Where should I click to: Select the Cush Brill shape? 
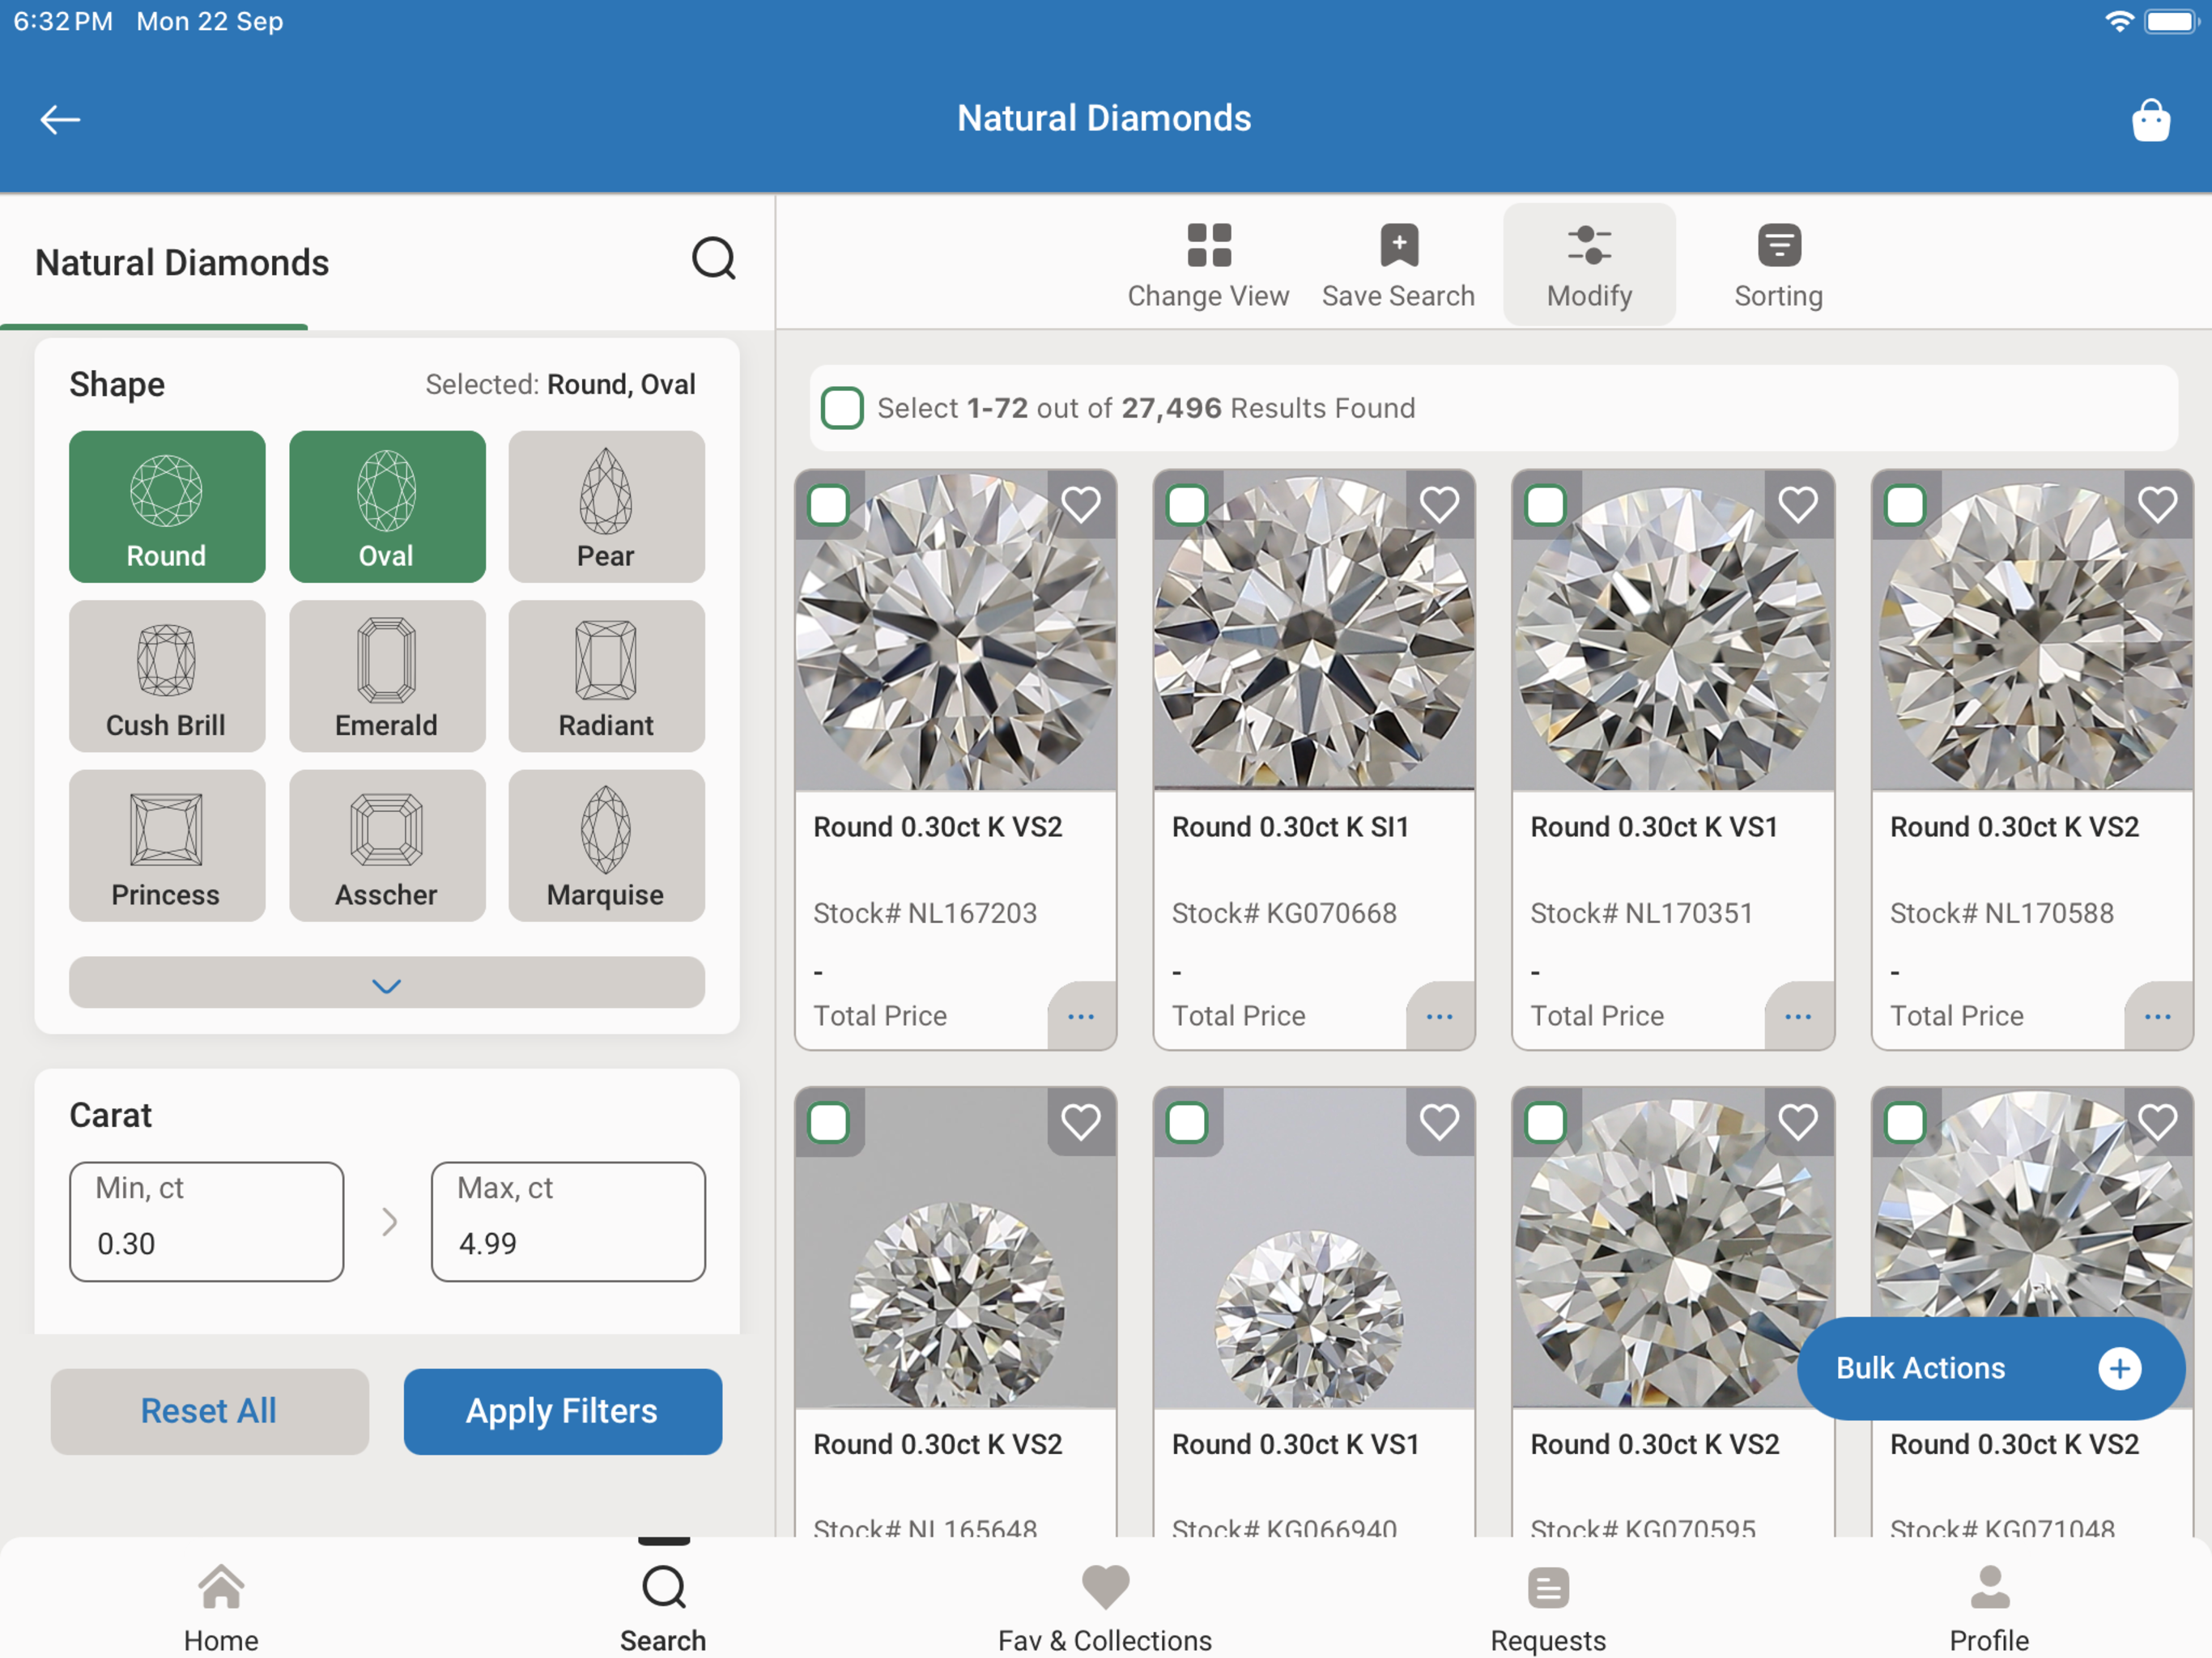point(167,676)
